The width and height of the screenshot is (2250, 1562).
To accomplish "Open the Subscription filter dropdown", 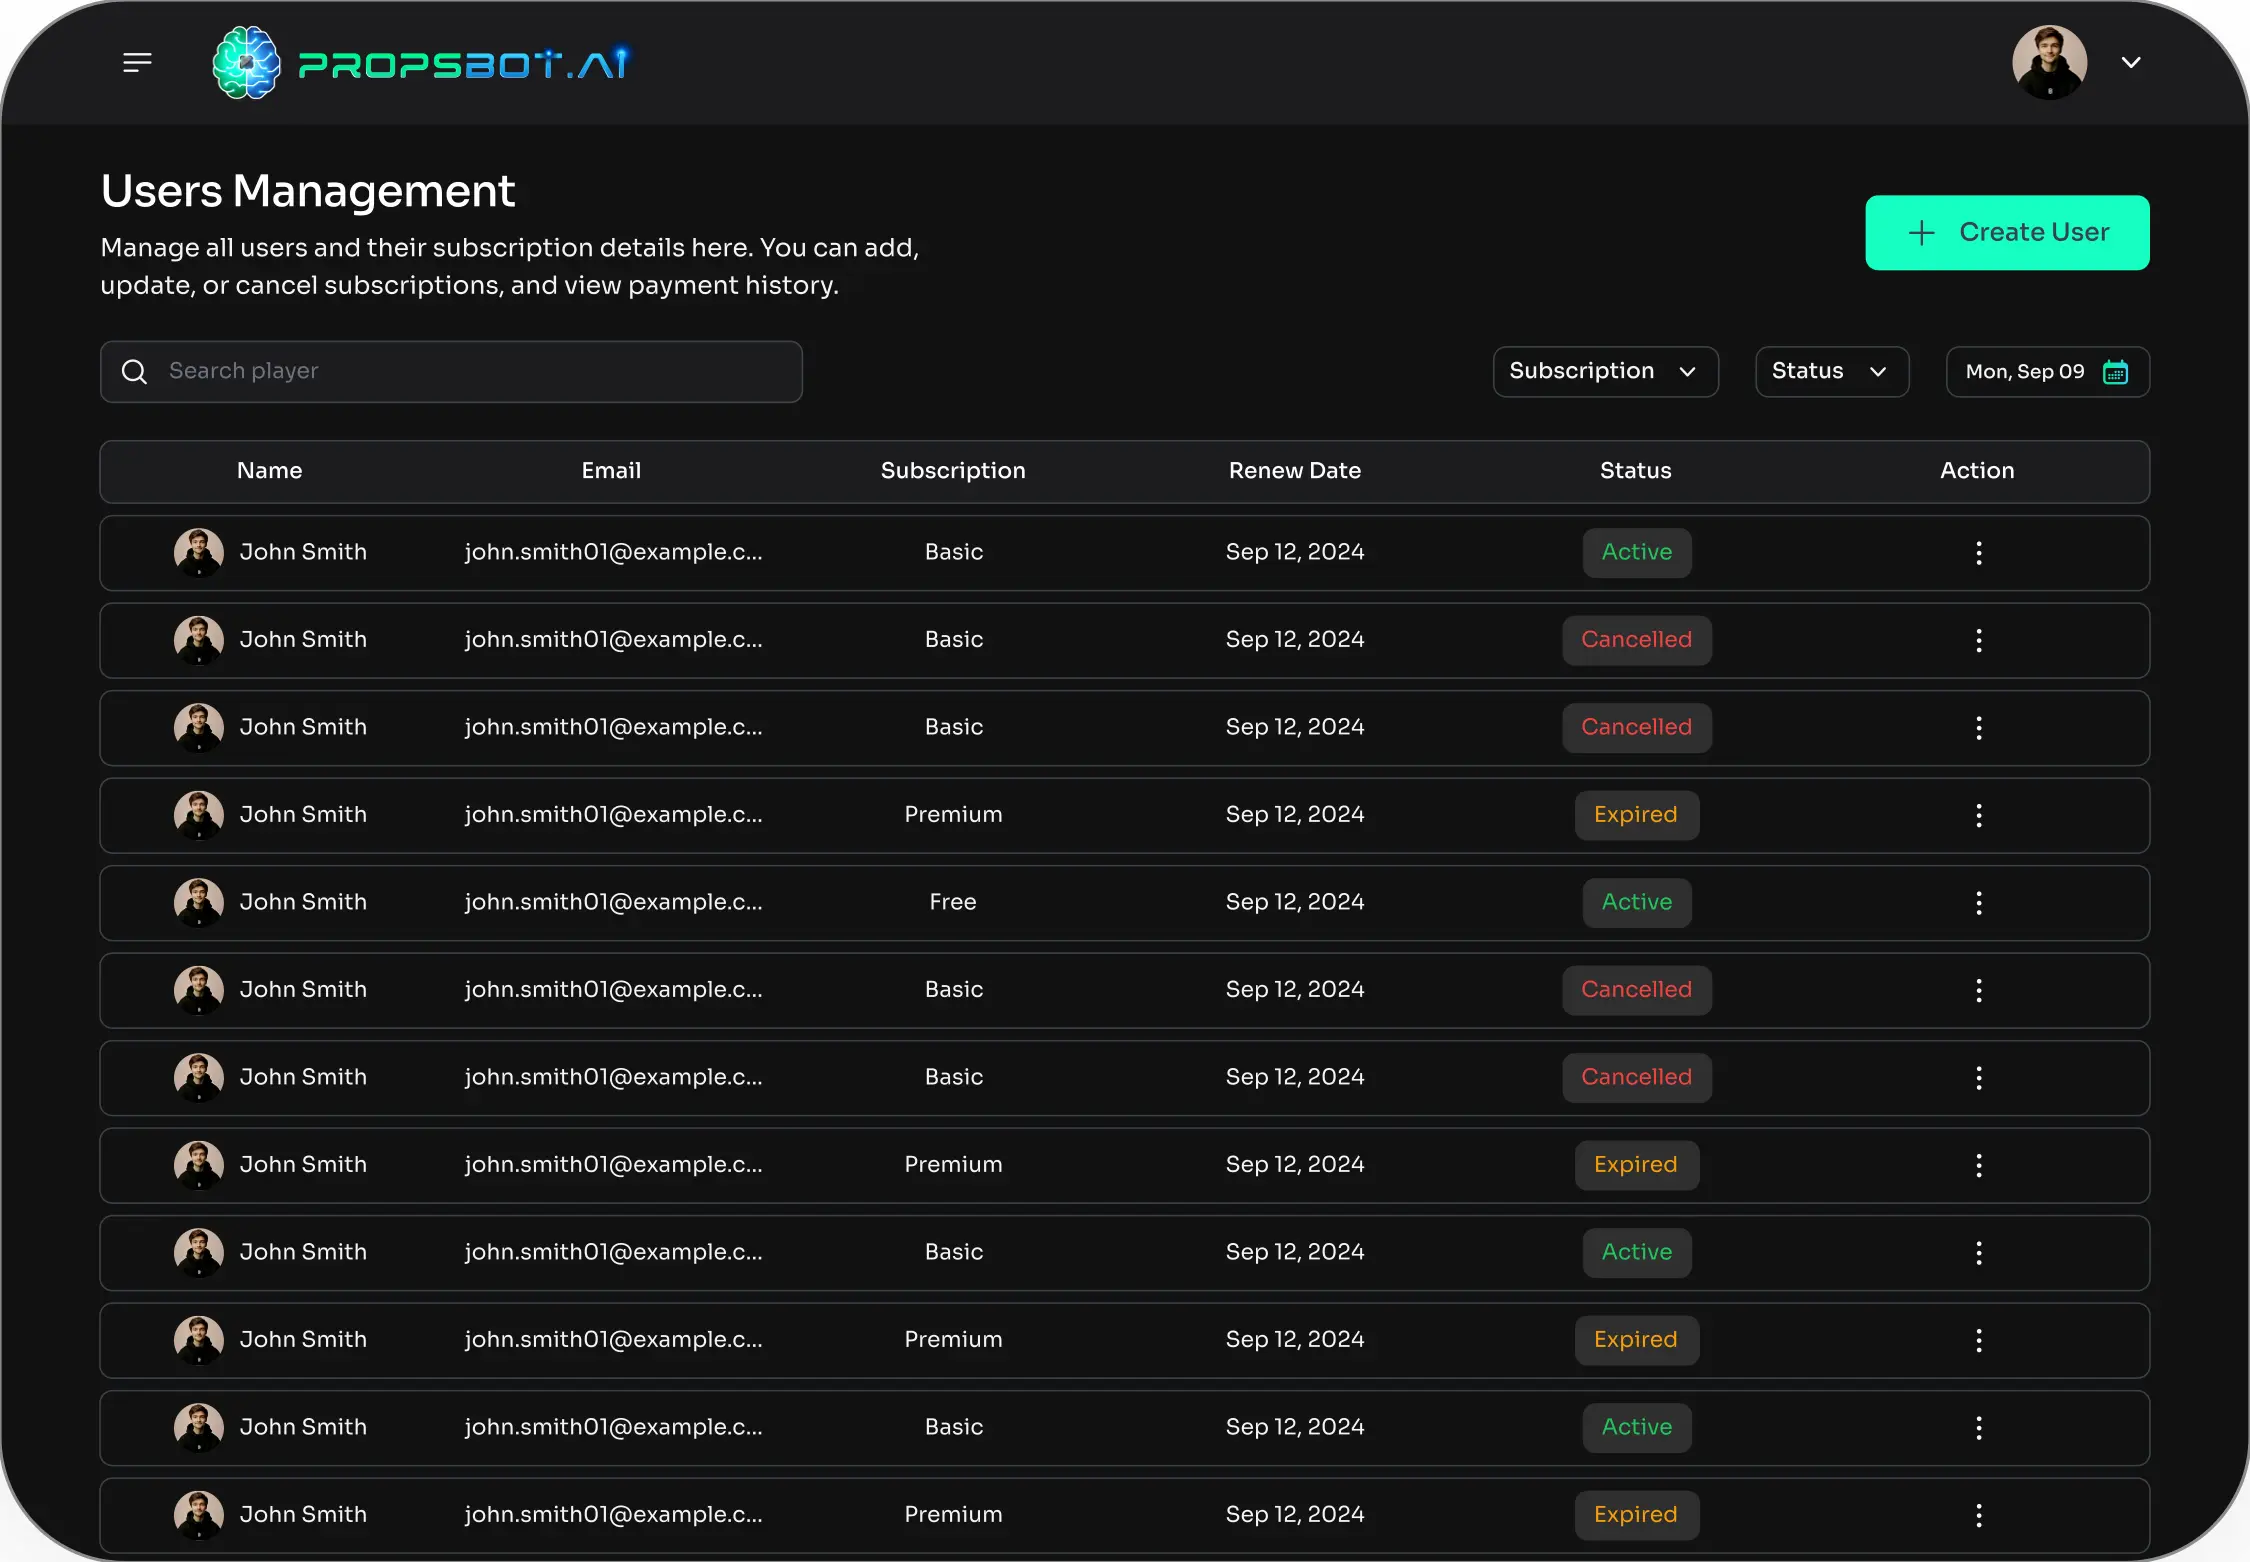I will (x=1605, y=371).
